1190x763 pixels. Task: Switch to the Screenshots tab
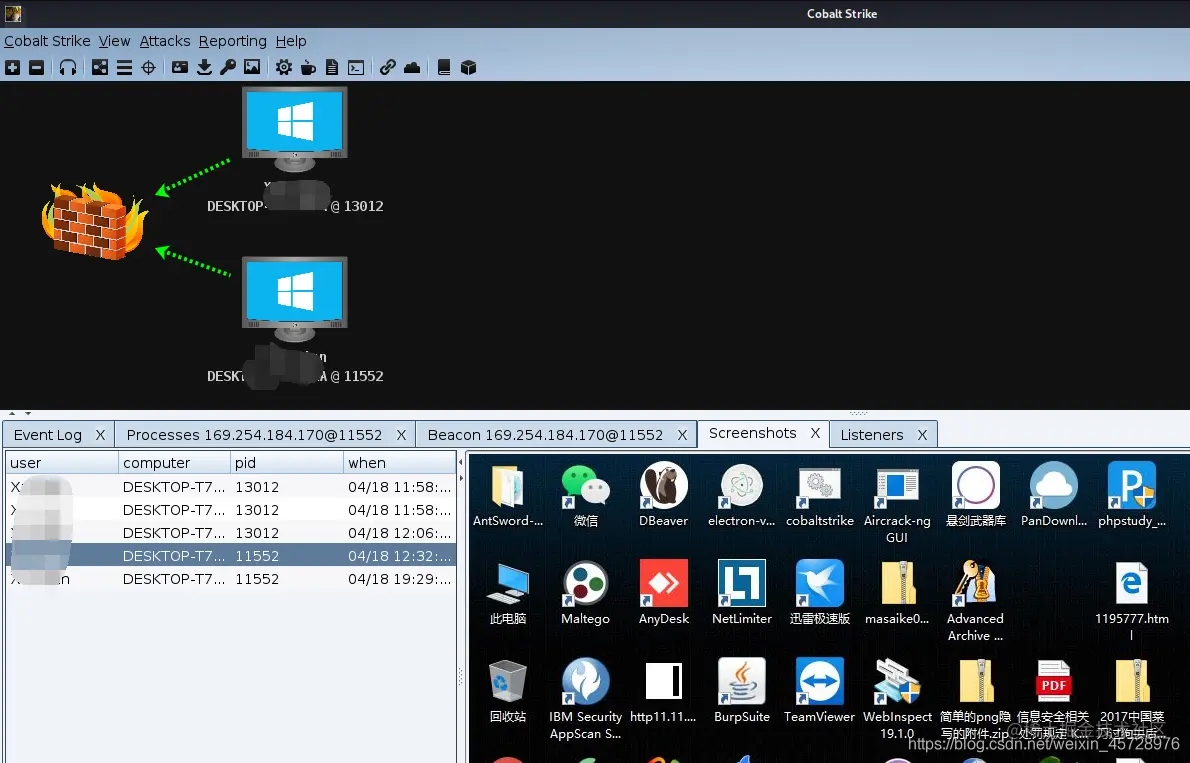[753, 433]
